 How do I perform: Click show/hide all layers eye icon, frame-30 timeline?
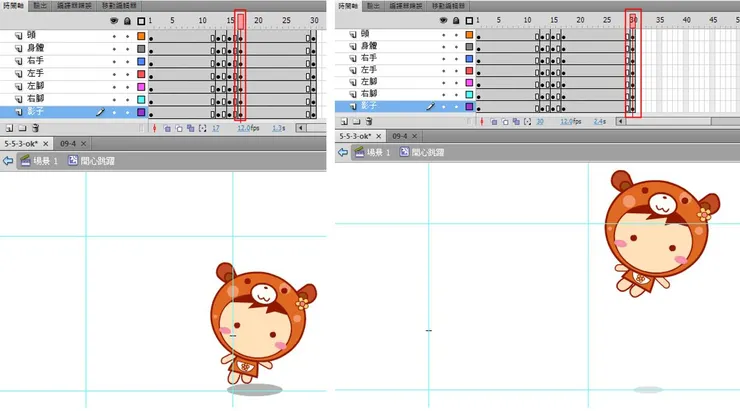click(x=443, y=20)
